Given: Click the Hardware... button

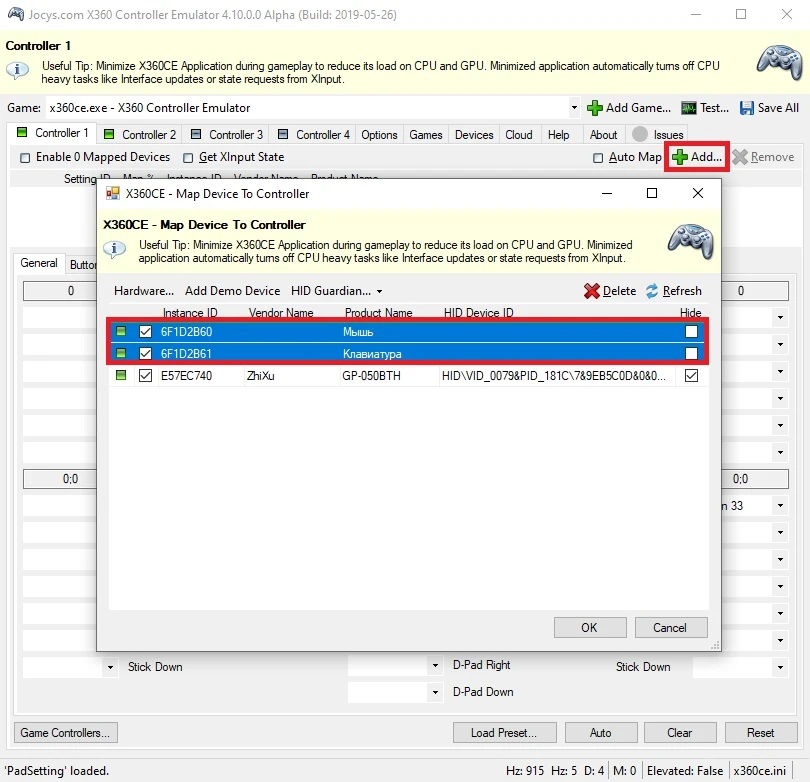Looking at the screenshot, I should point(144,291).
